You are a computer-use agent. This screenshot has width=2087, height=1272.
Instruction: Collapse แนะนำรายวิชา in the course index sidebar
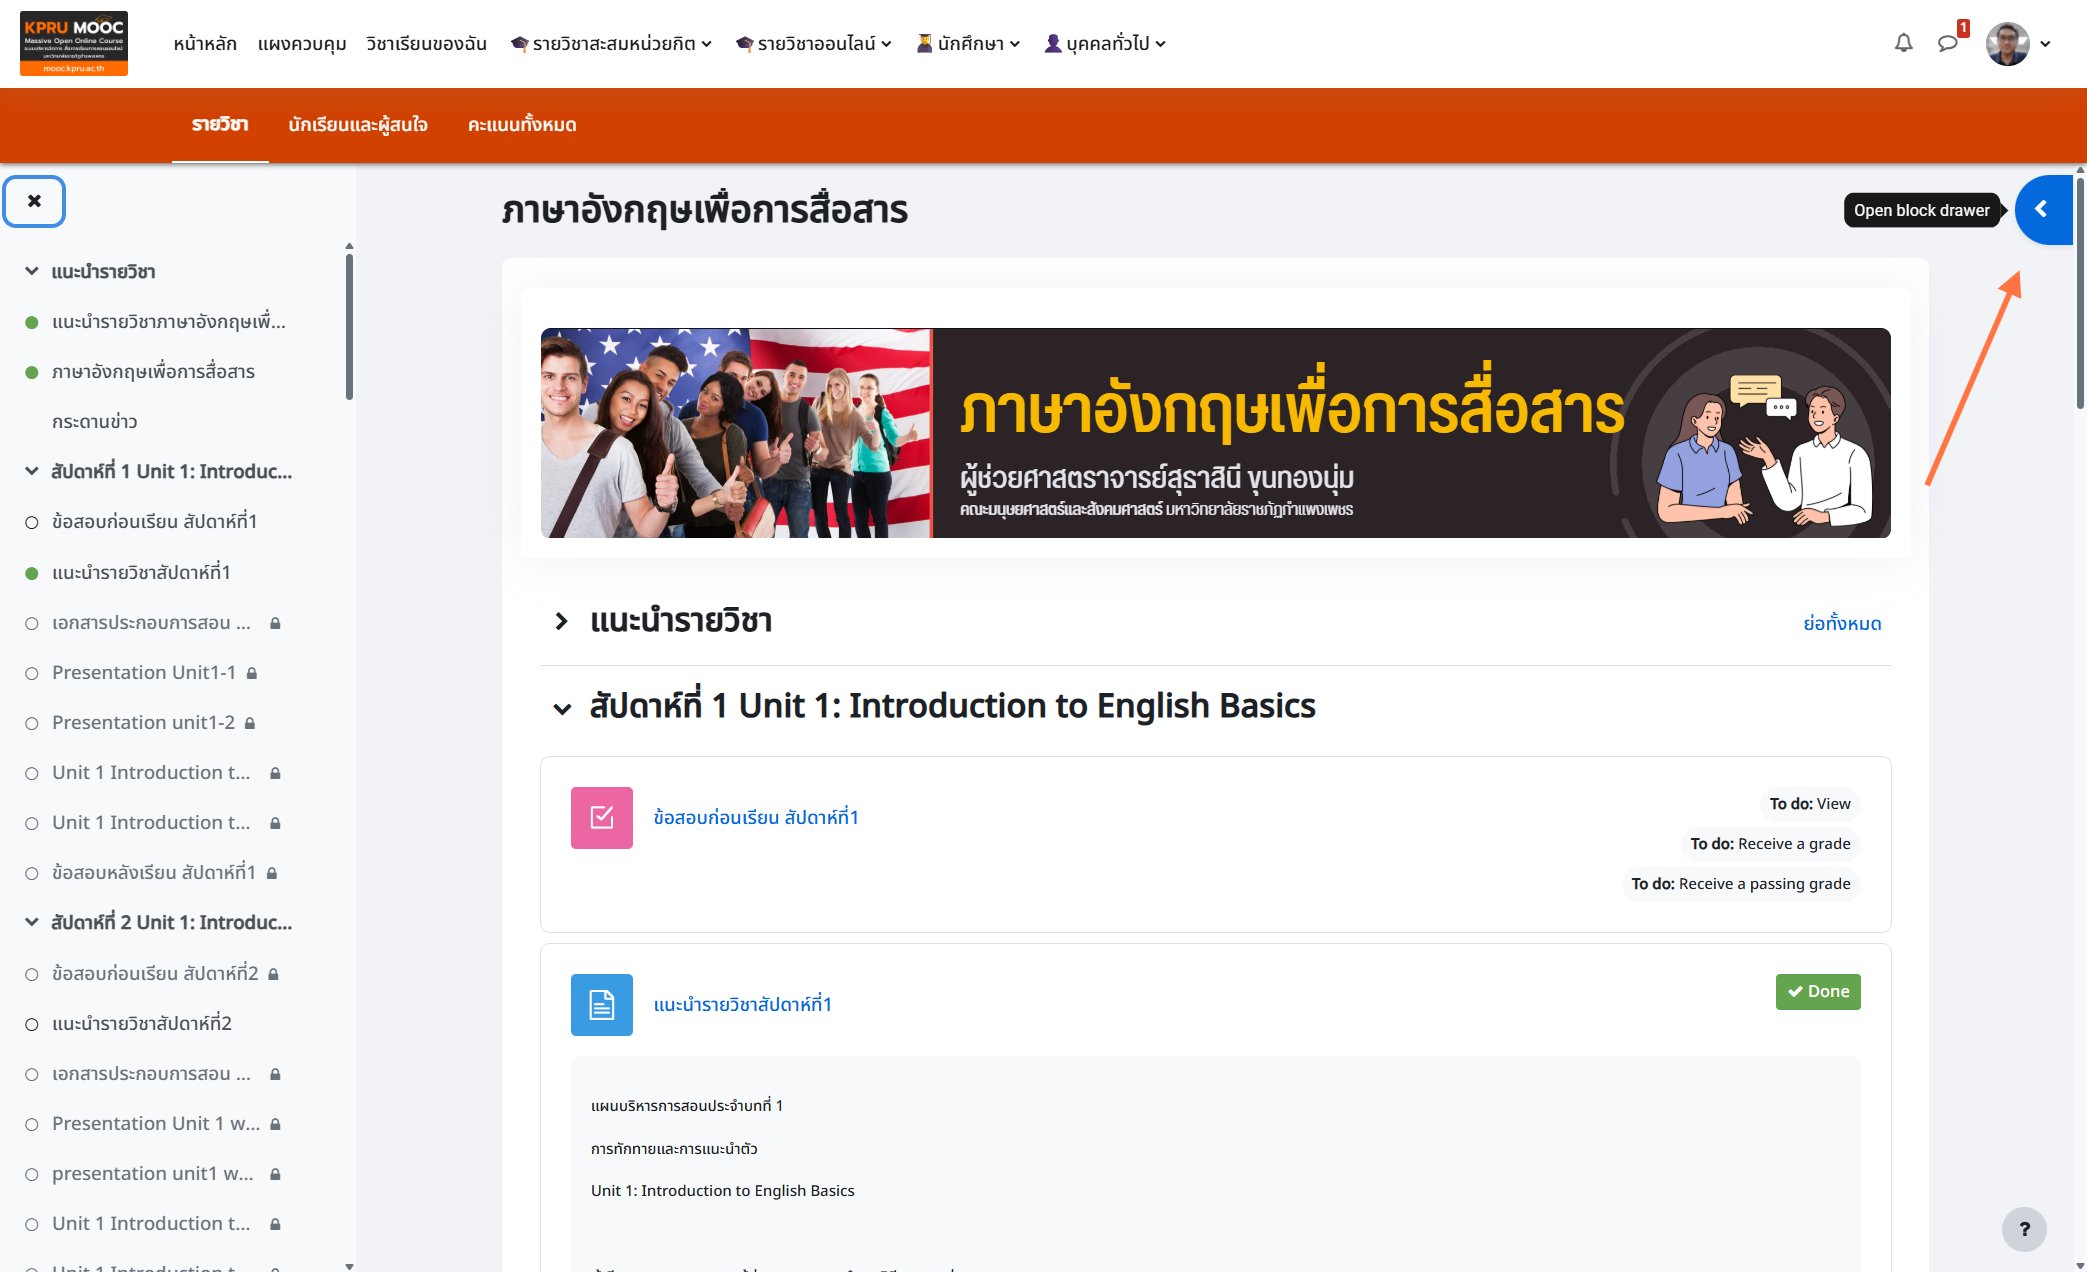point(32,271)
